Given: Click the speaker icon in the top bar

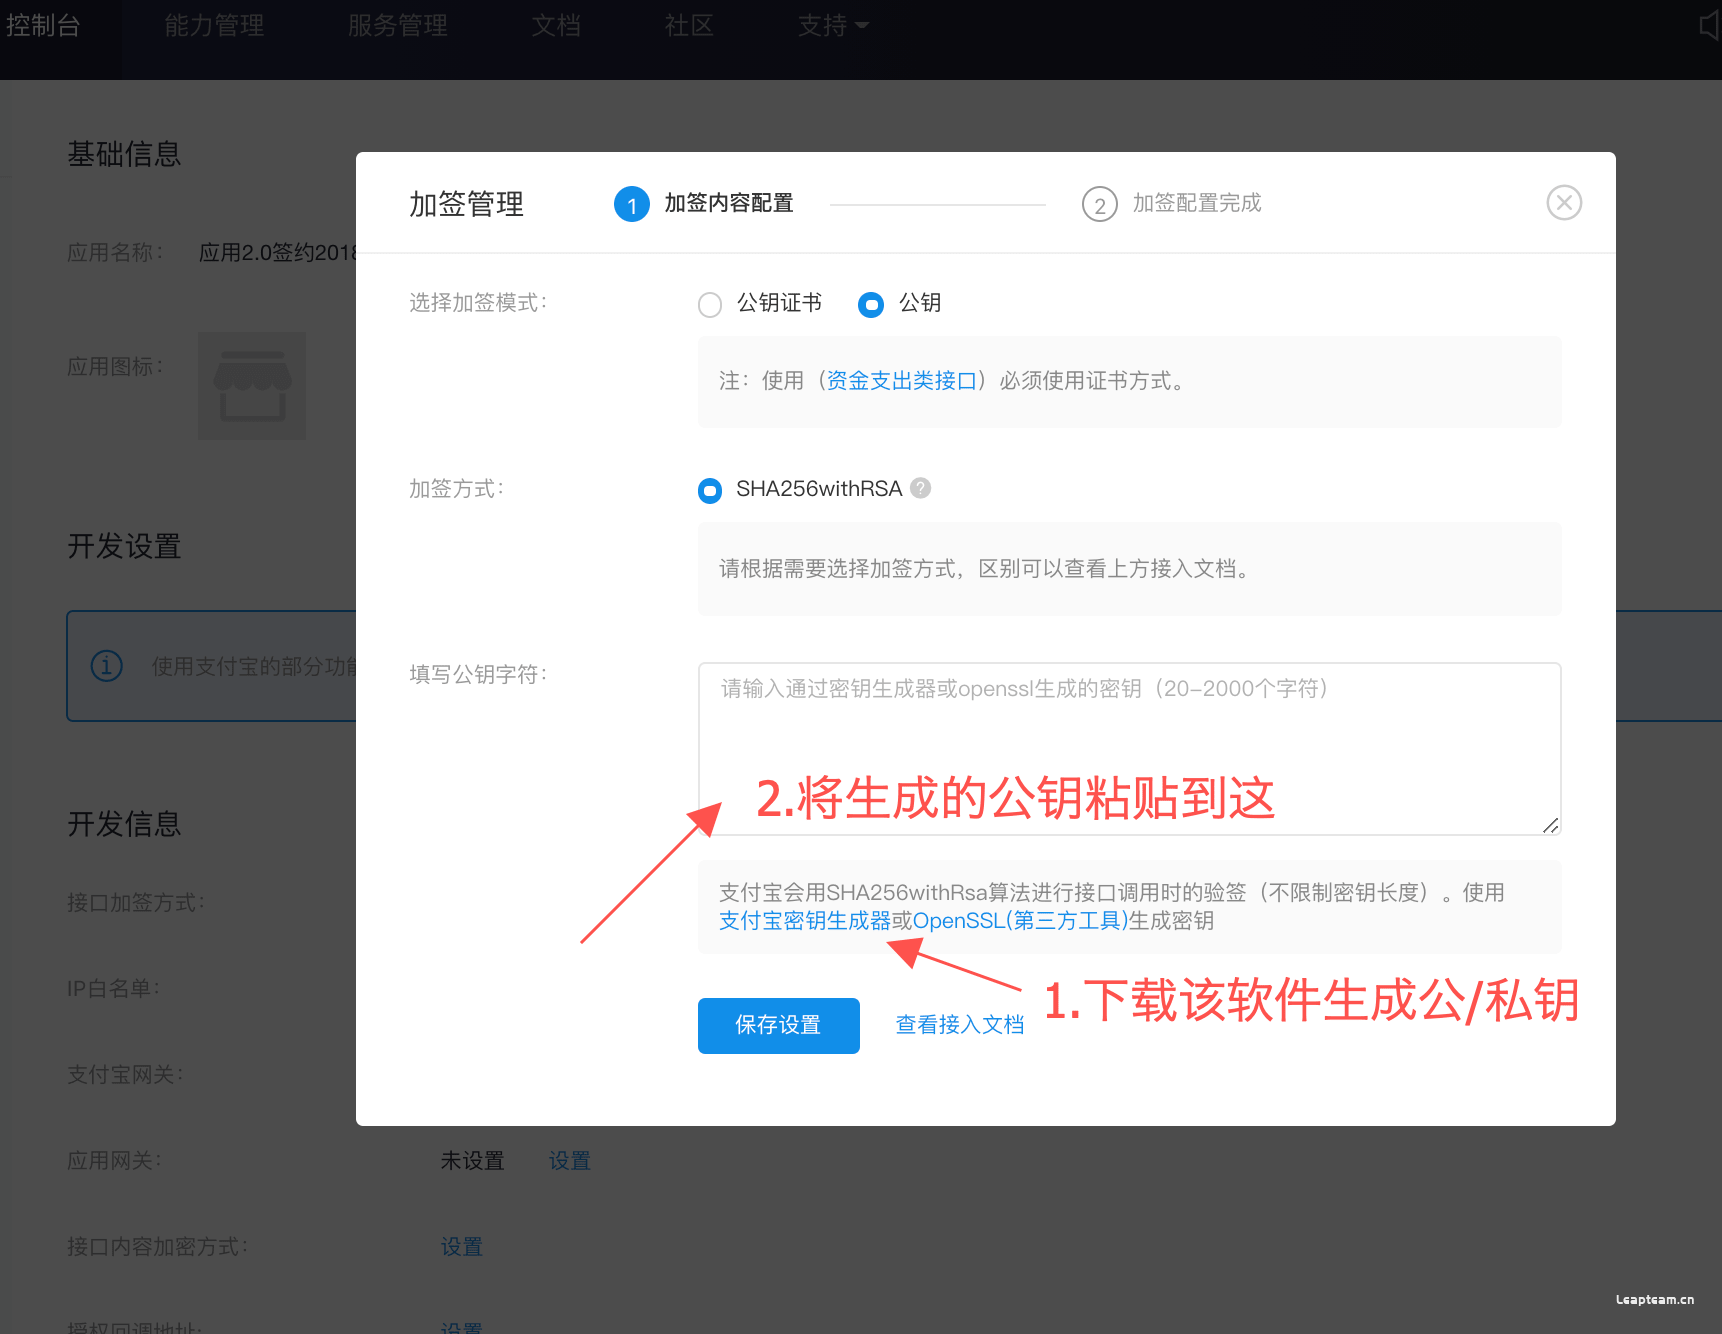Looking at the screenshot, I should click(x=1709, y=26).
